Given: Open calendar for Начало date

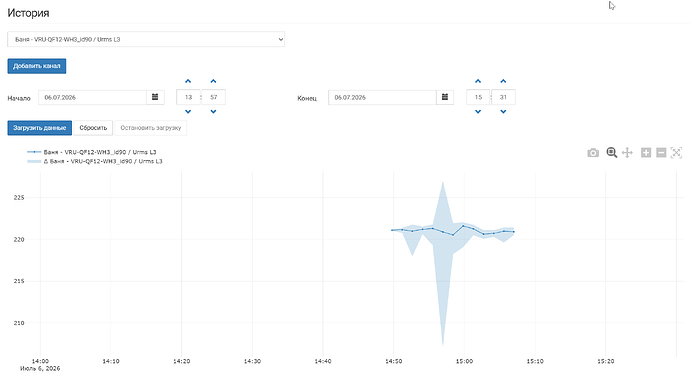Looking at the screenshot, I should click(x=155, y=97).
